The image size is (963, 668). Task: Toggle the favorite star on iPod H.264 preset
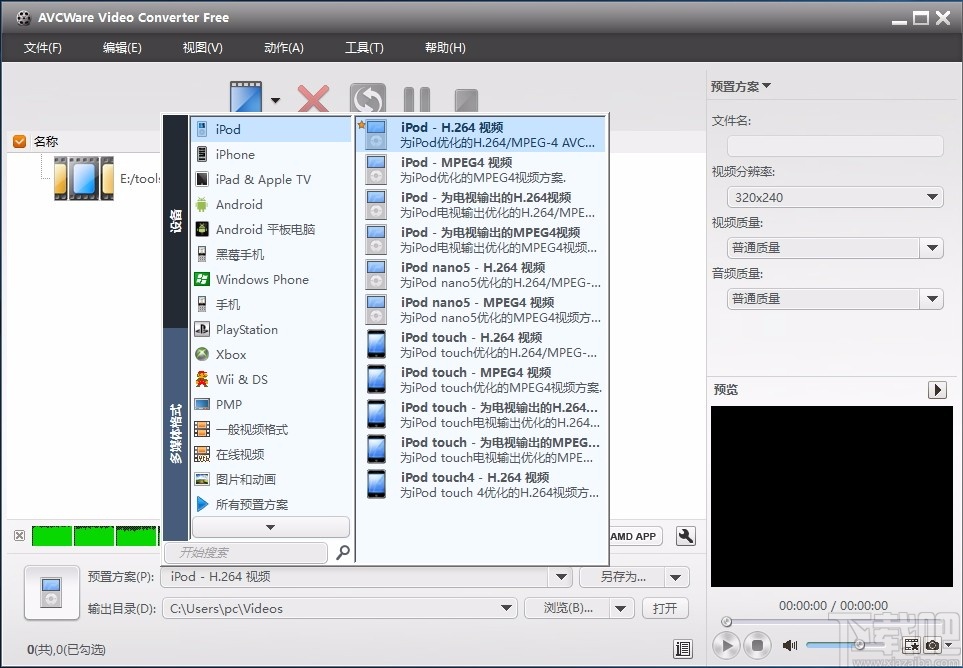[x=361, y=125]
